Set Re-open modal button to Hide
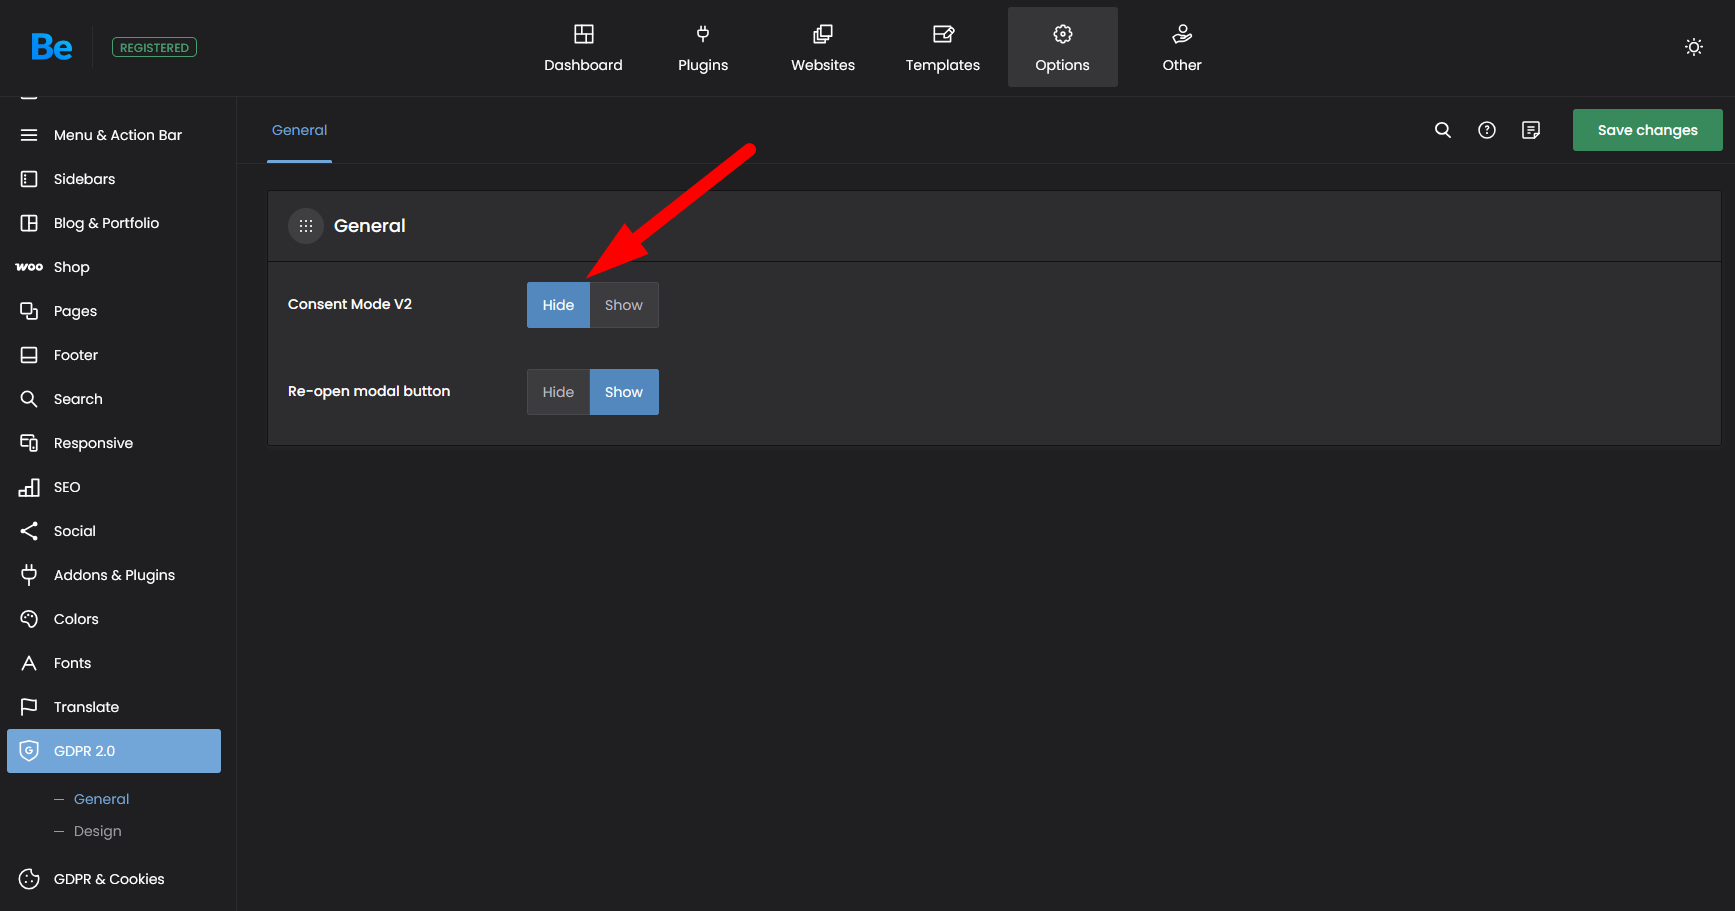Viewport: 1735px width, 911px height. 558,392
